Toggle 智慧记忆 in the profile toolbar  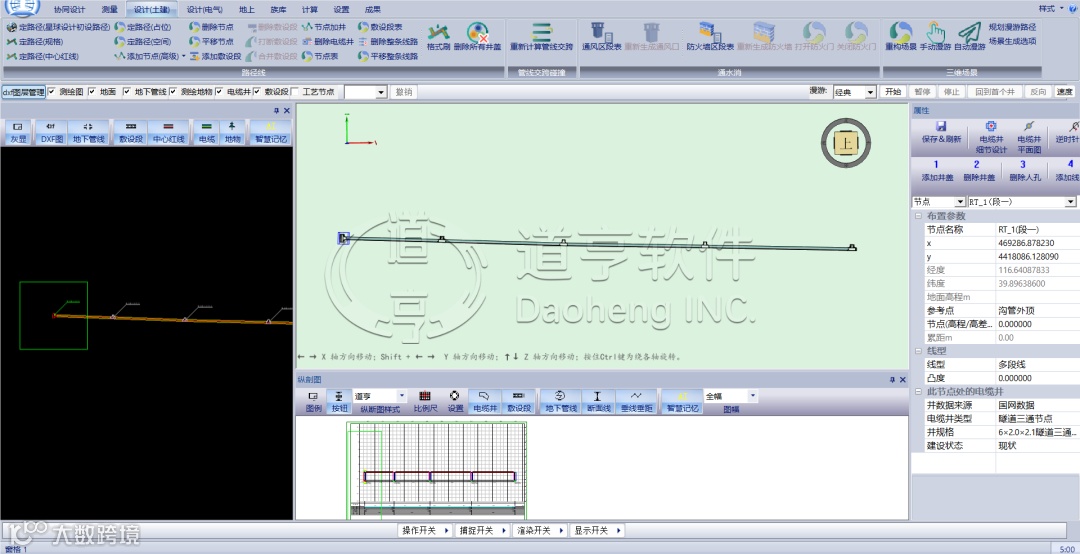pyautogui.click(x=682, y=402)
